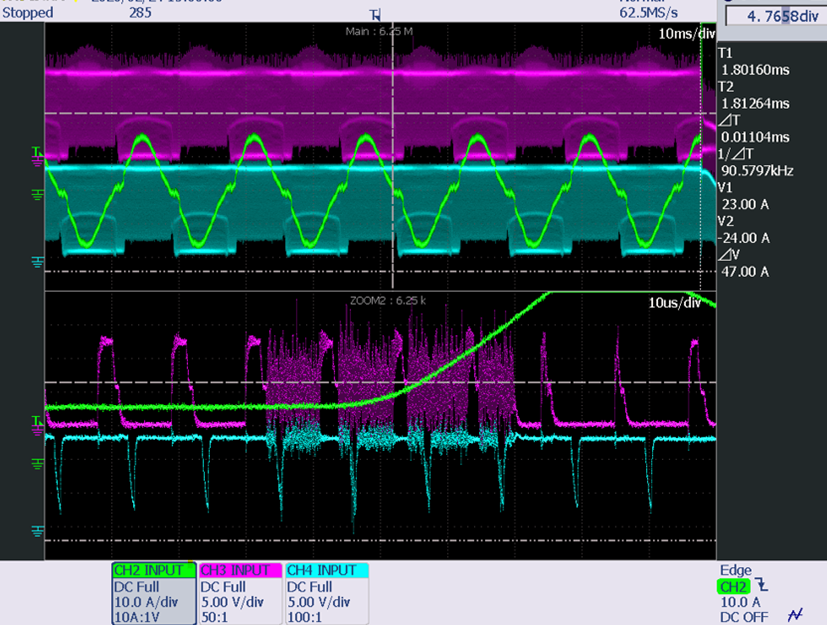Image resolution: width=827 pixels, height=625 pixels.
Task: Click the green trigger level T marker in main window
Action: point(36,152)
